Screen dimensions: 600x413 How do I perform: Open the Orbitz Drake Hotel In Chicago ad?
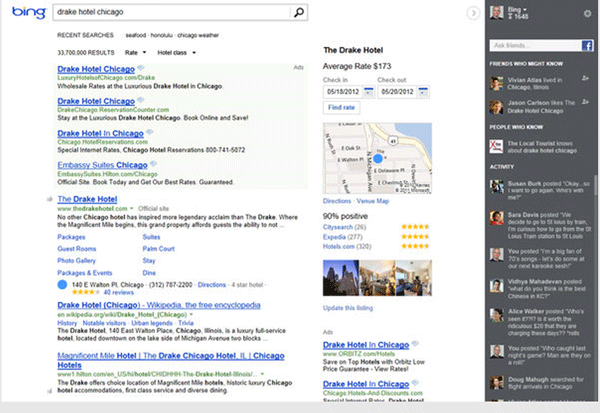tap(366, 345)
